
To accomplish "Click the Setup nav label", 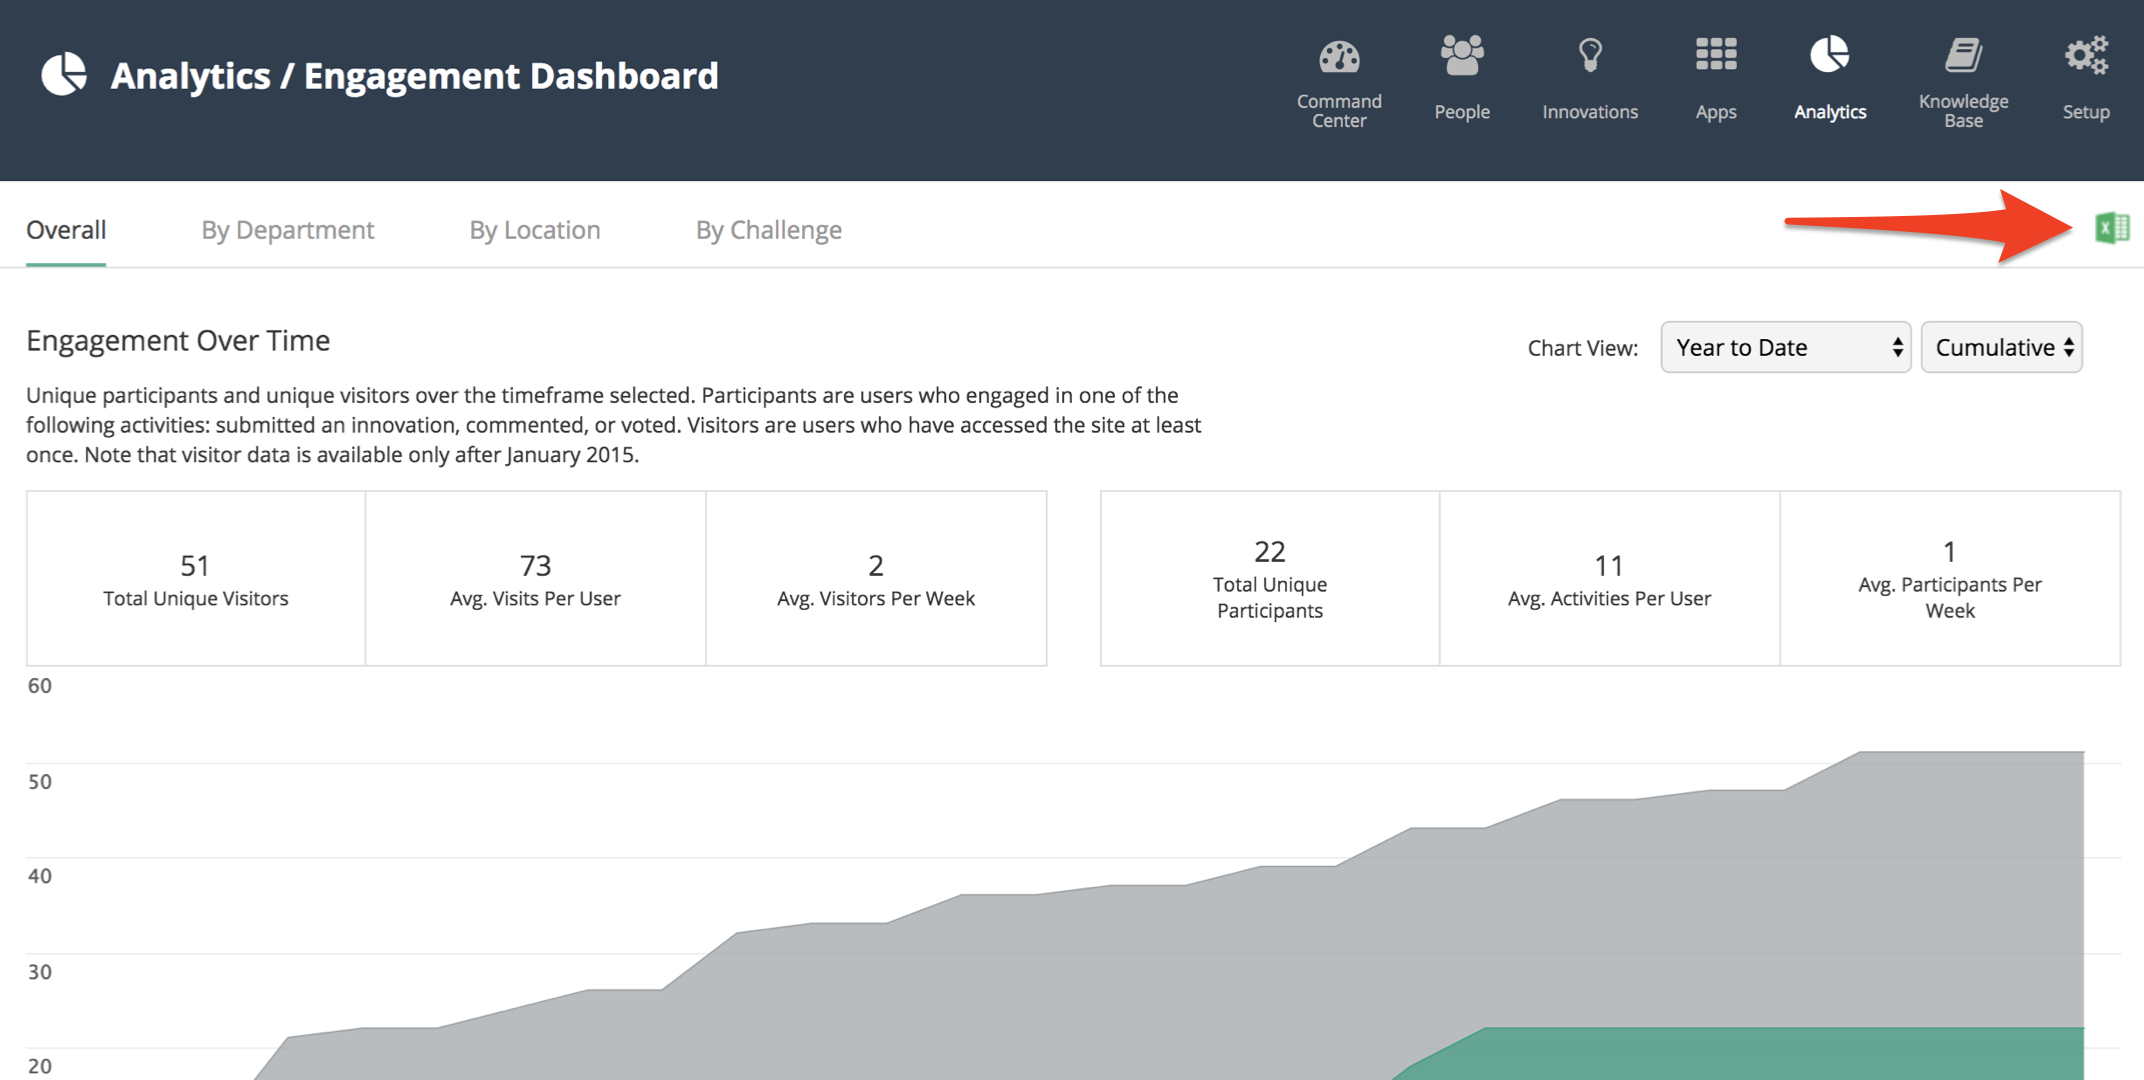I will 2086,112.
